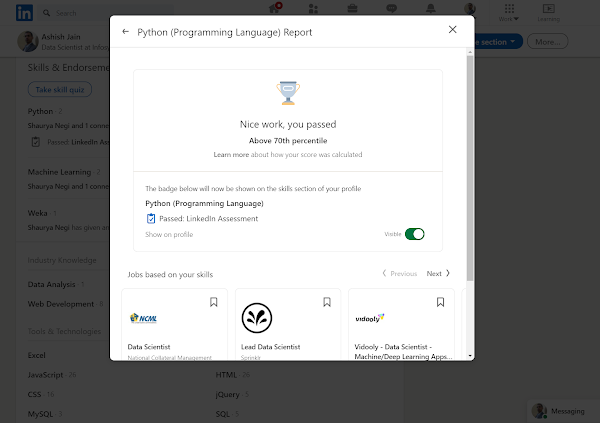Image resolution: width=600 pixels, height=423 pixels.
Task: Open the Learning icon in header
Action: [549, 12]
